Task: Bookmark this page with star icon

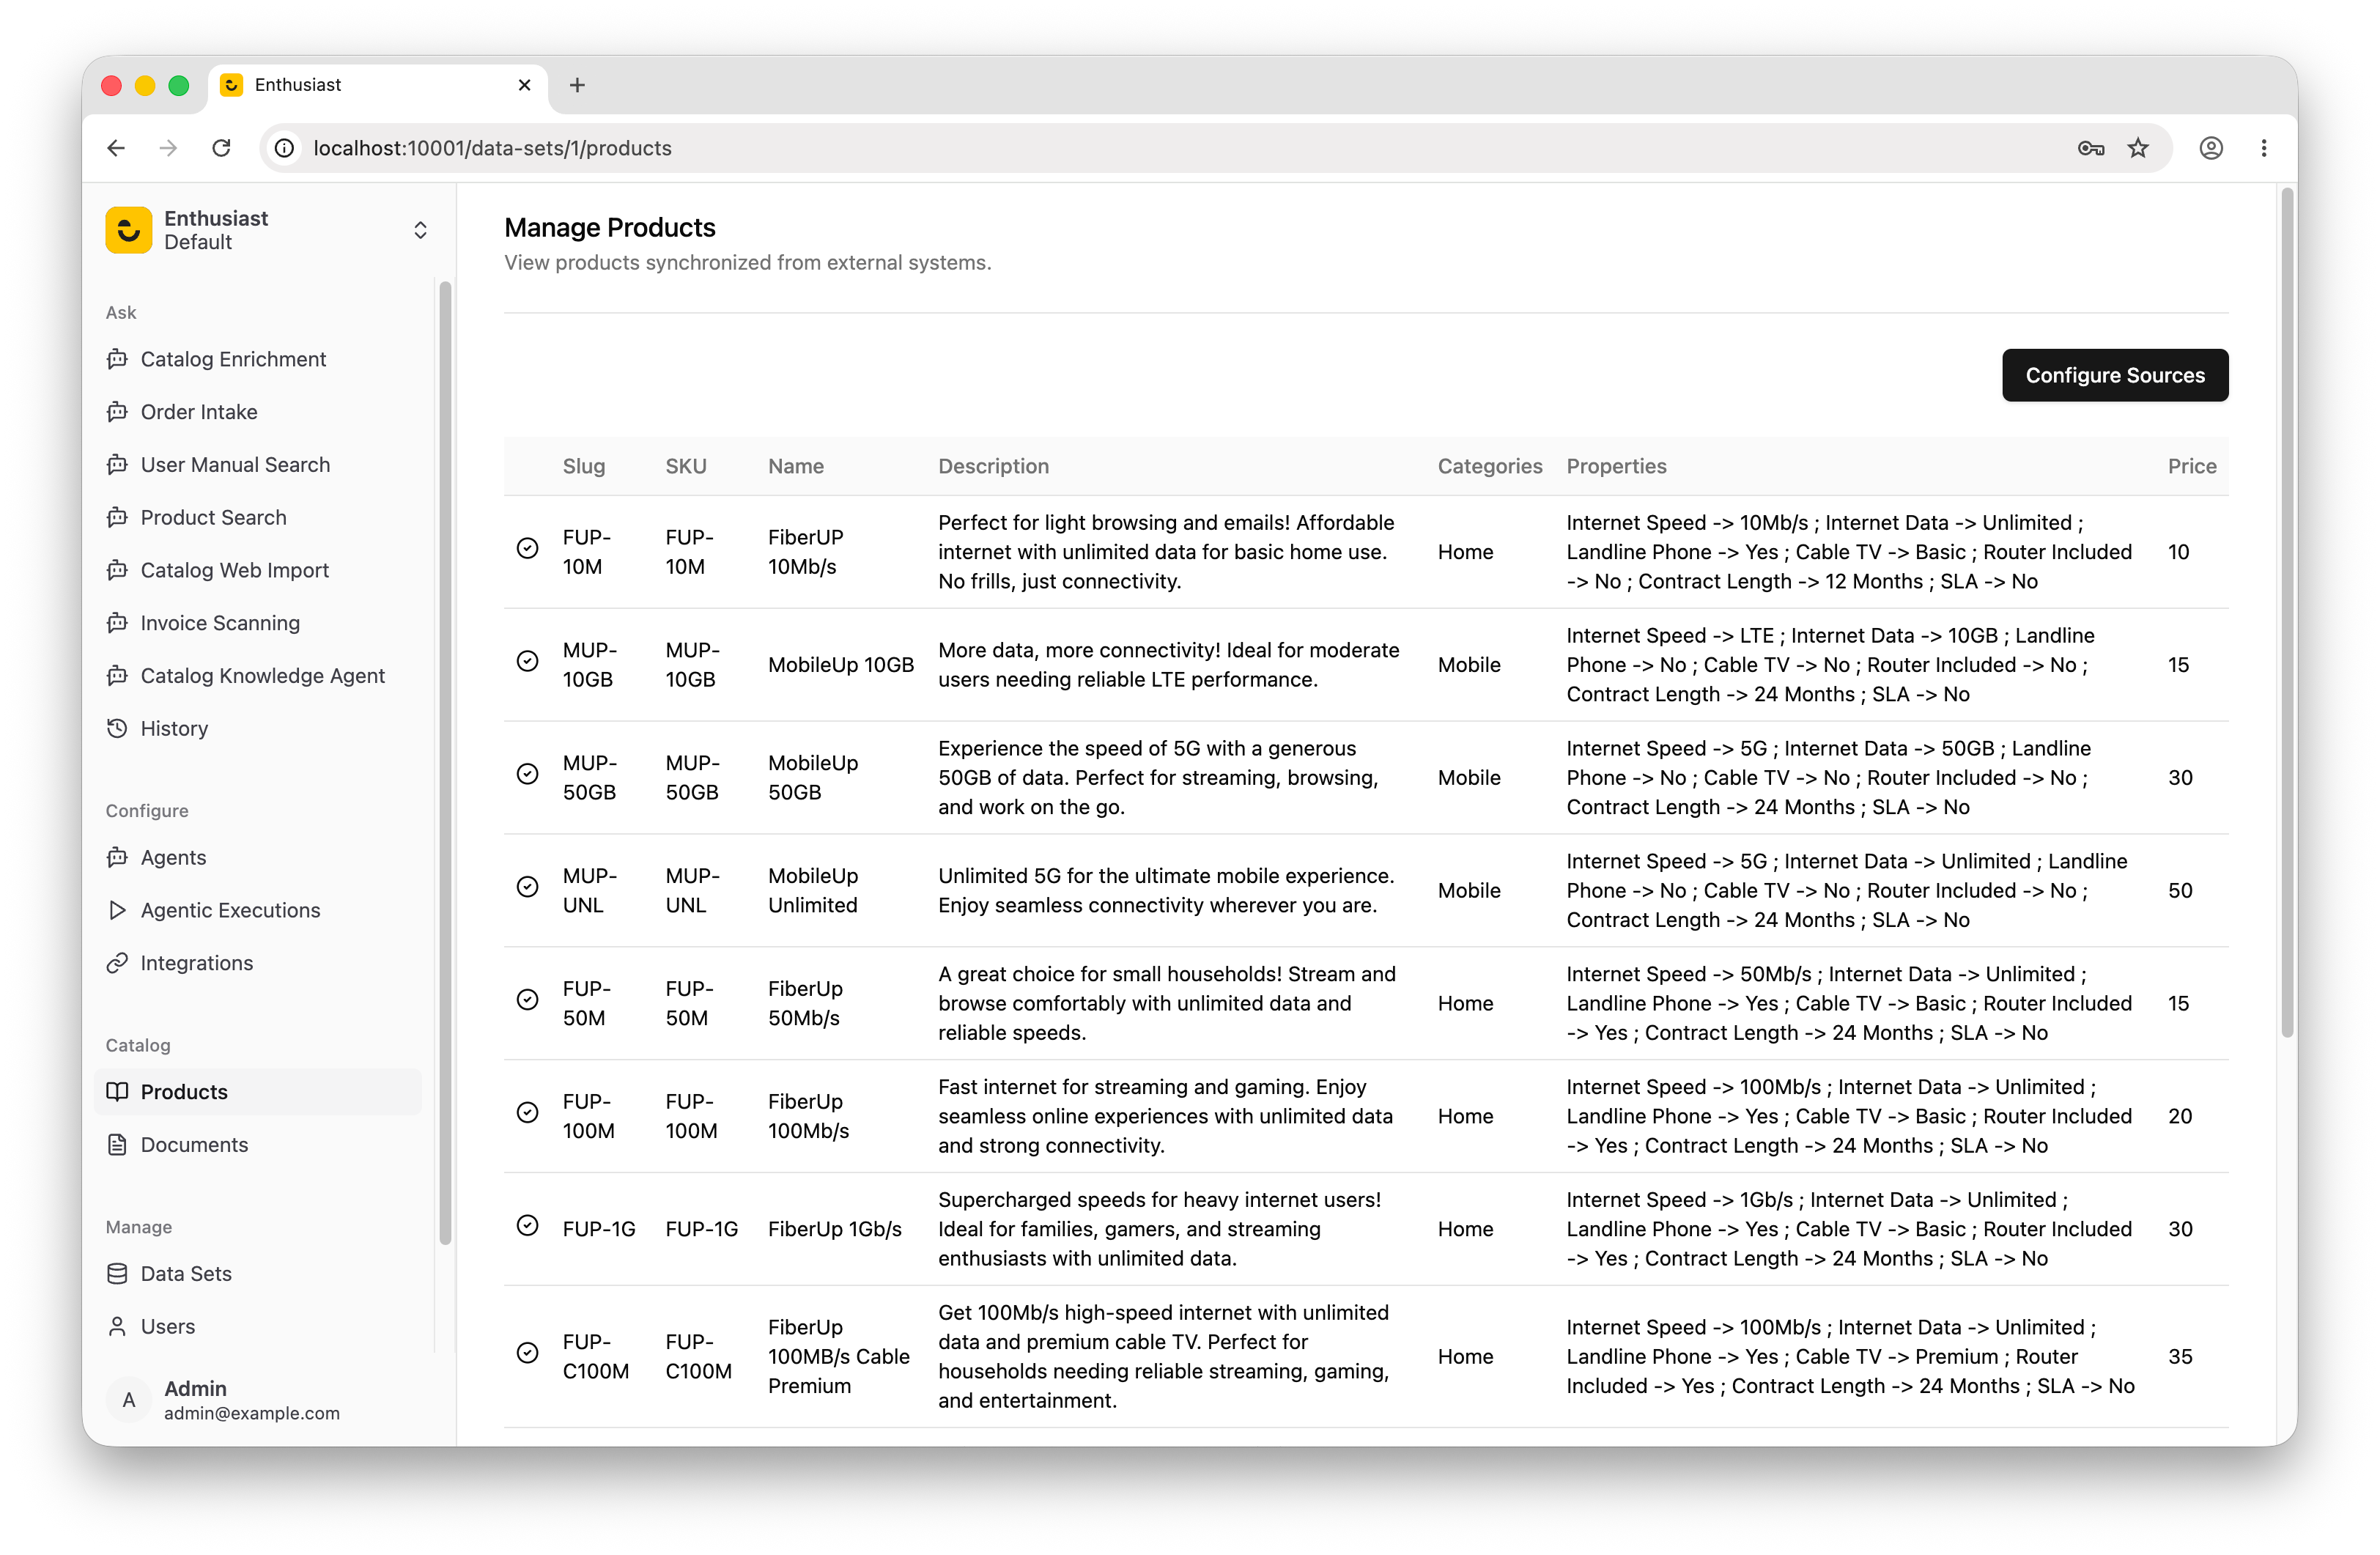Action: coord(2138,148)
